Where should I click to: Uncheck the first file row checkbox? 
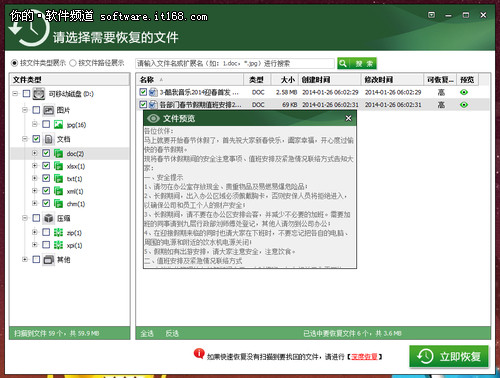143,92
